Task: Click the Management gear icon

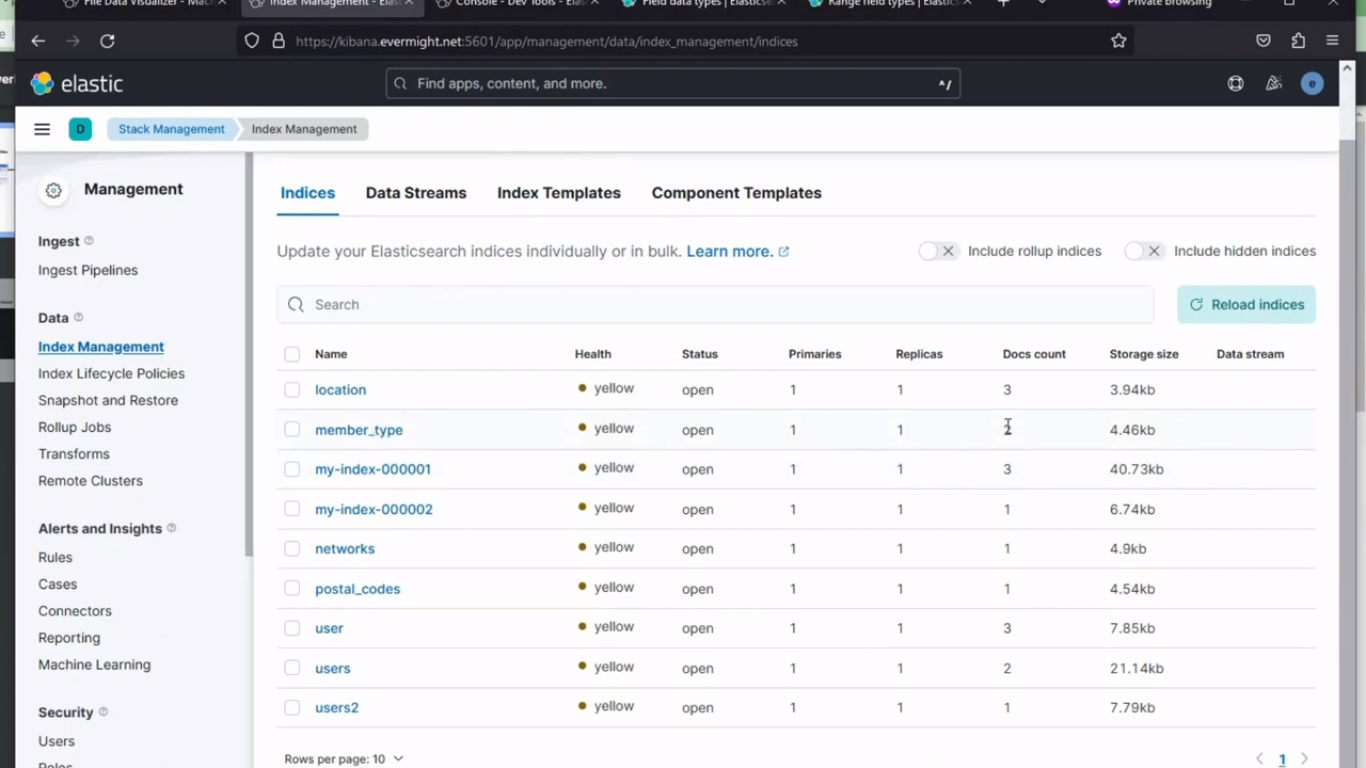Action: pos(54,190)
